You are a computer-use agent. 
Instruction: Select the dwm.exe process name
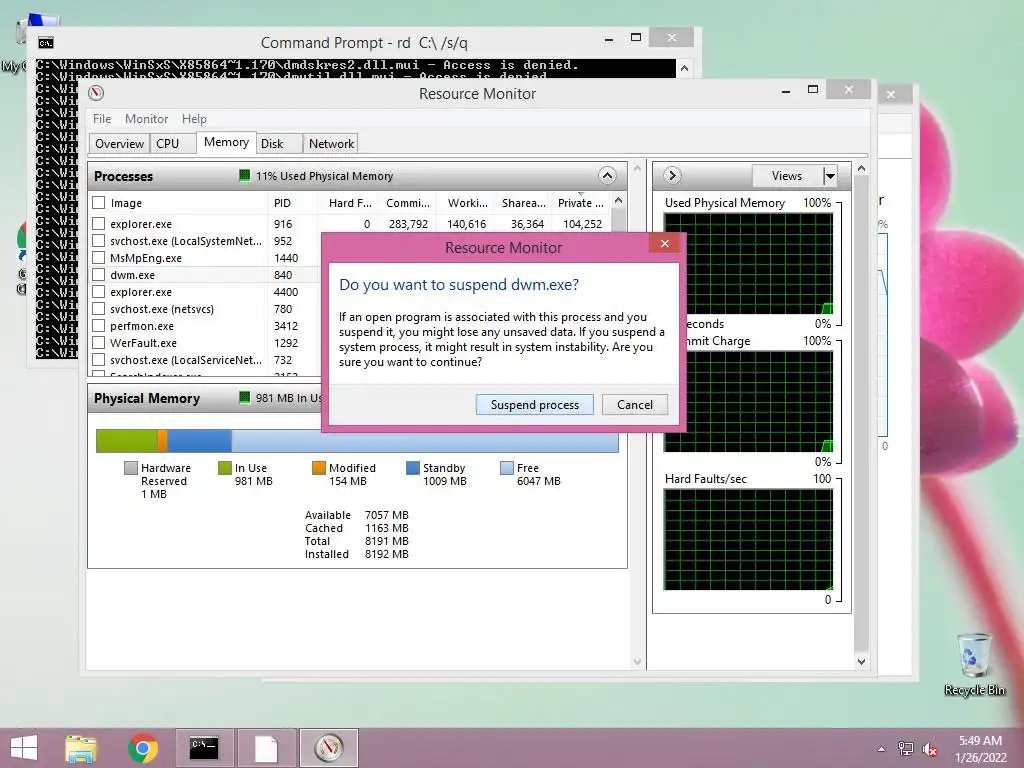[133, 275]
